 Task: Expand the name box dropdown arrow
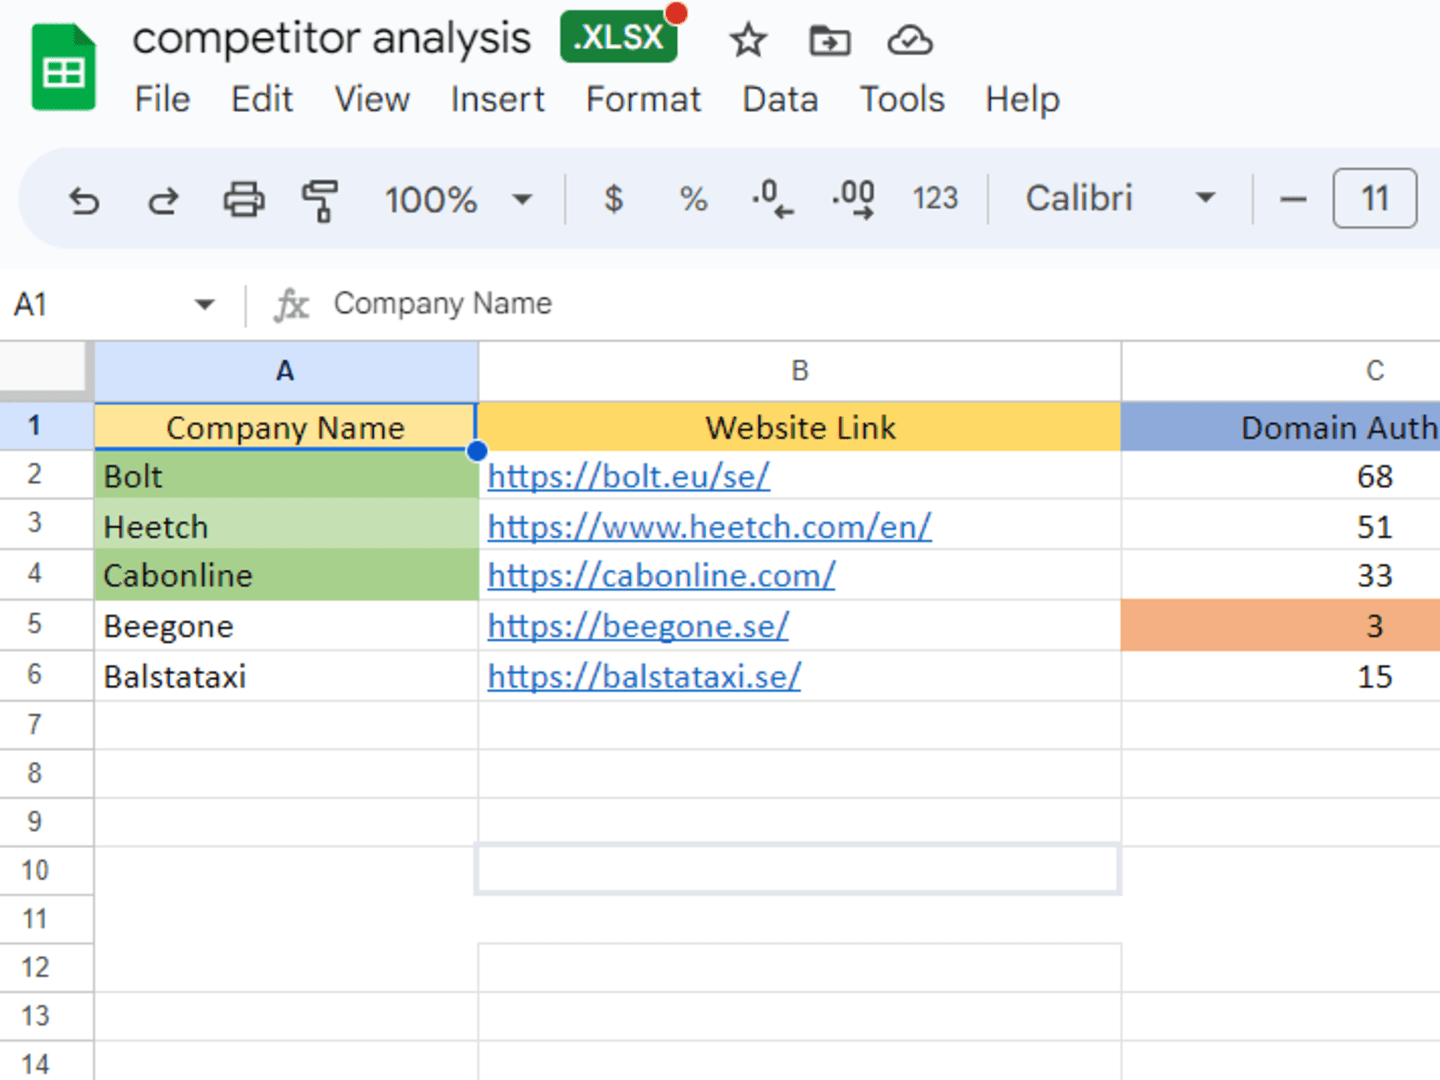click(x=205, y=304)
